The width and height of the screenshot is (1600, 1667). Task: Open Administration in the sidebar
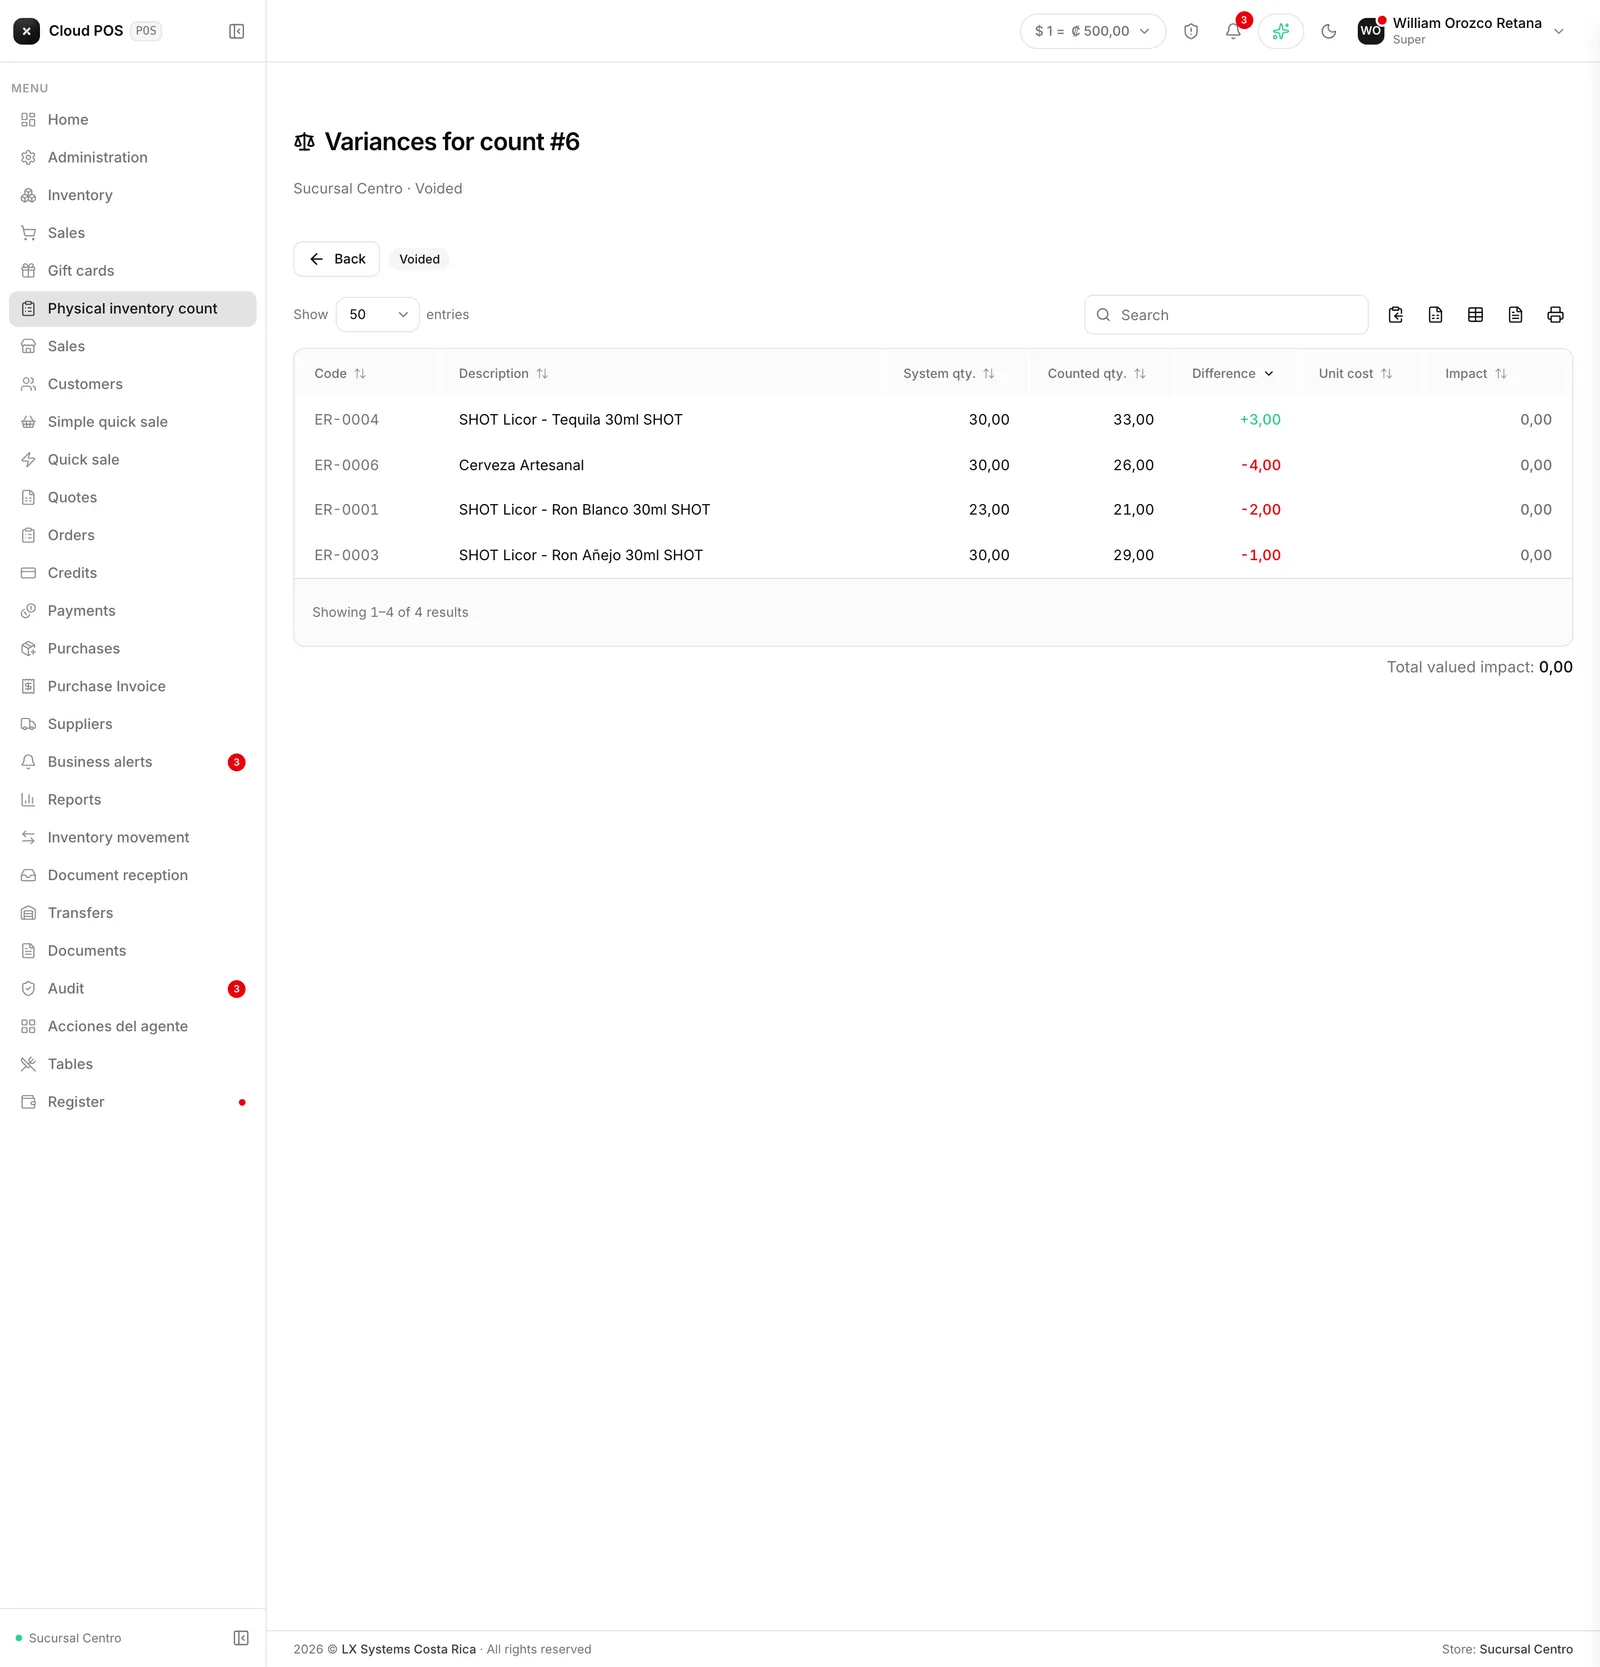[132, 158]
